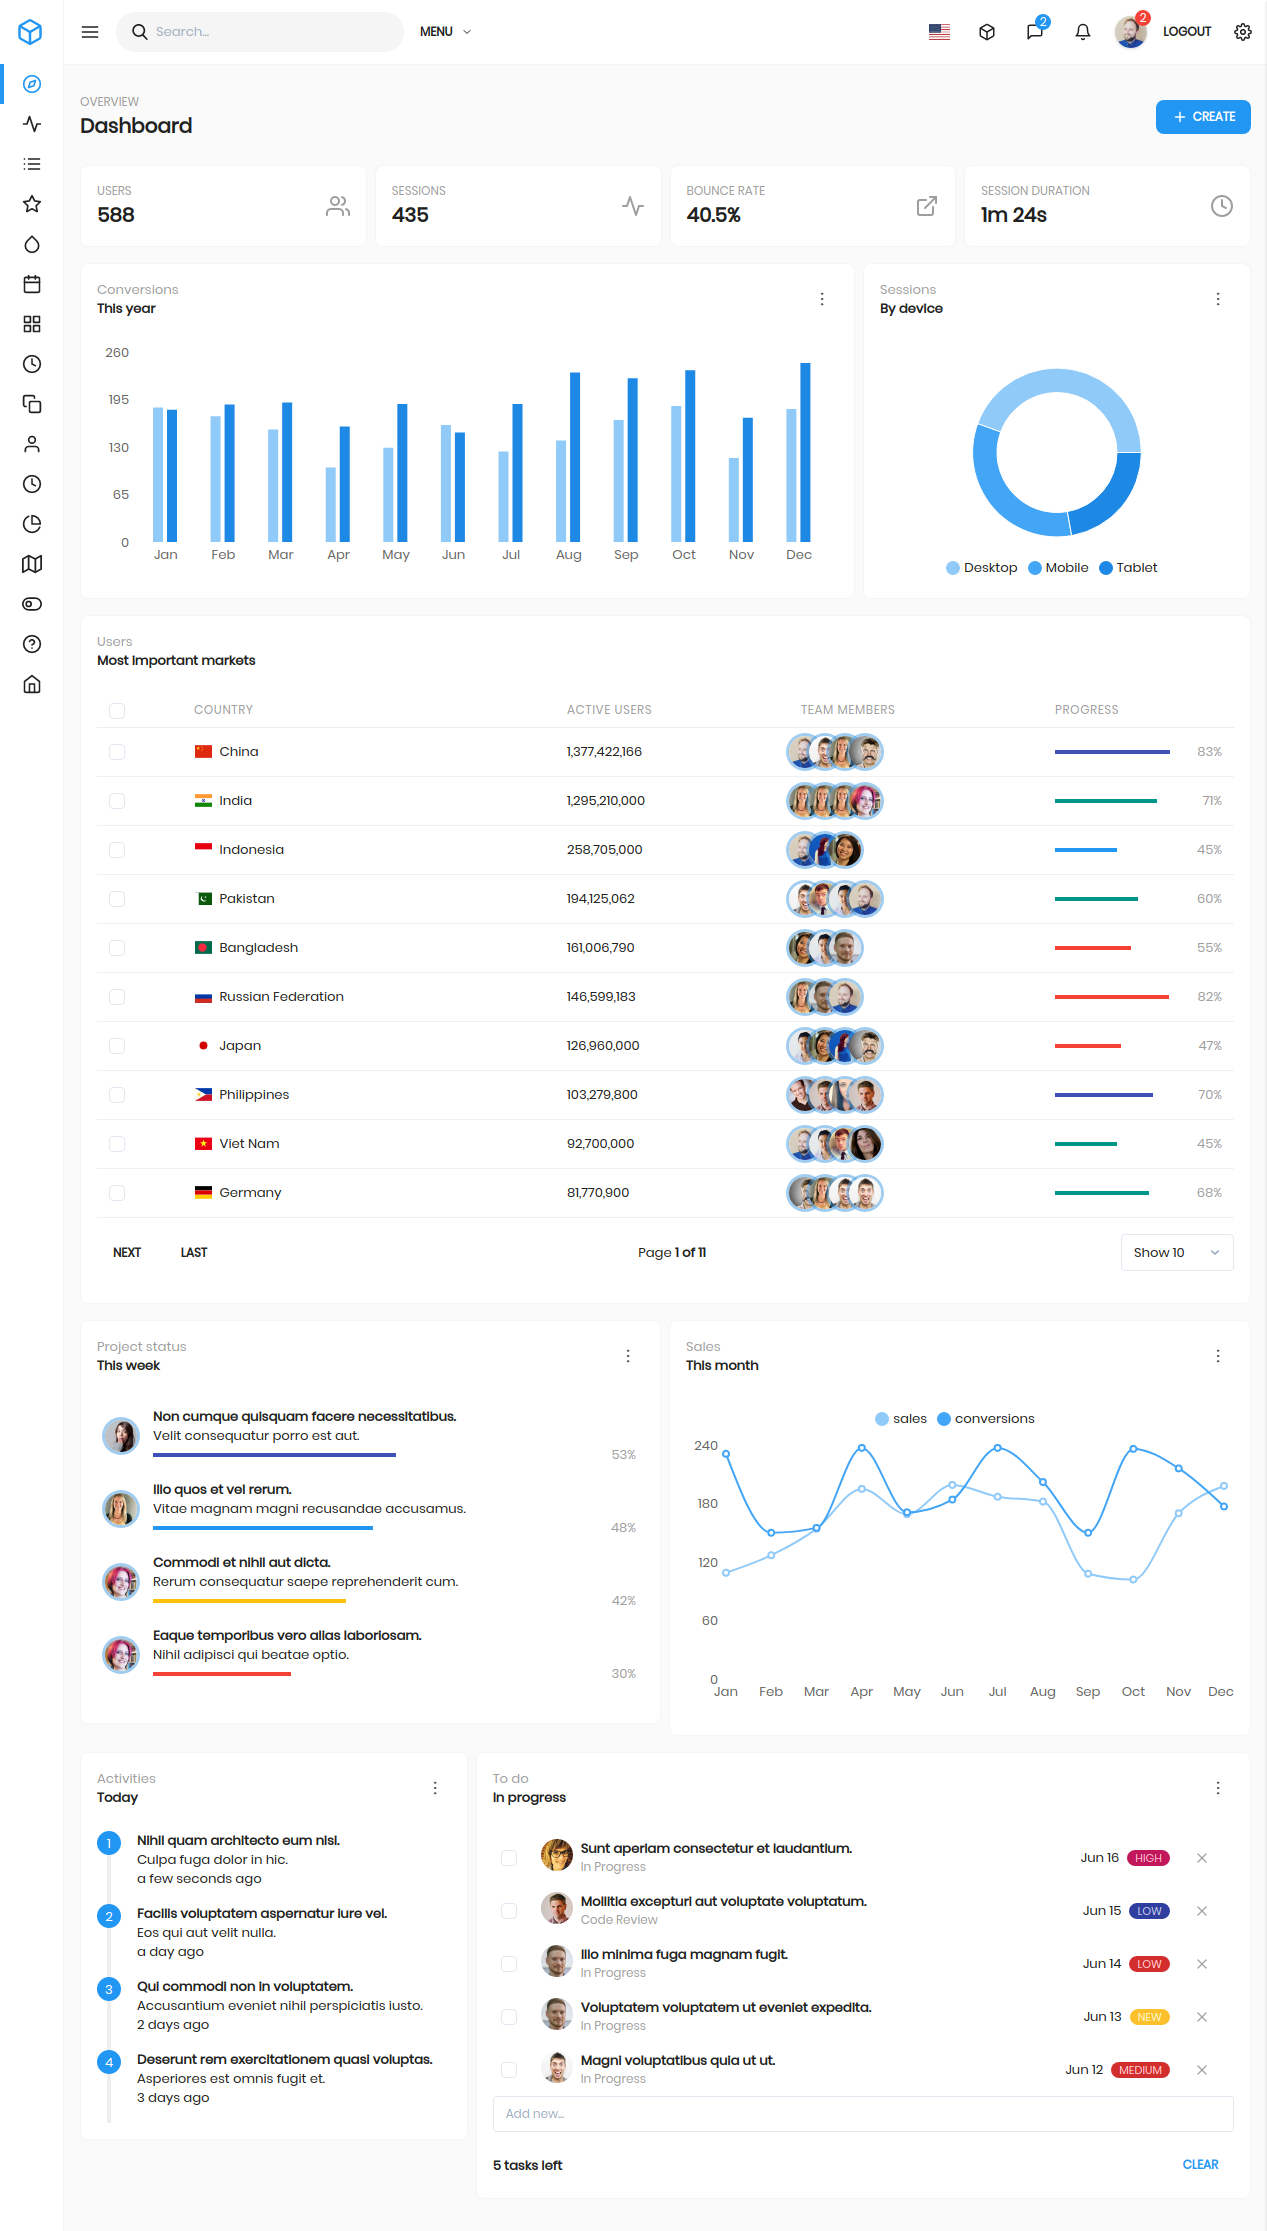The height and width of the screenshot is (2231, 1267).
Task: Open the settings gear icon
Action: (1243, 32)
